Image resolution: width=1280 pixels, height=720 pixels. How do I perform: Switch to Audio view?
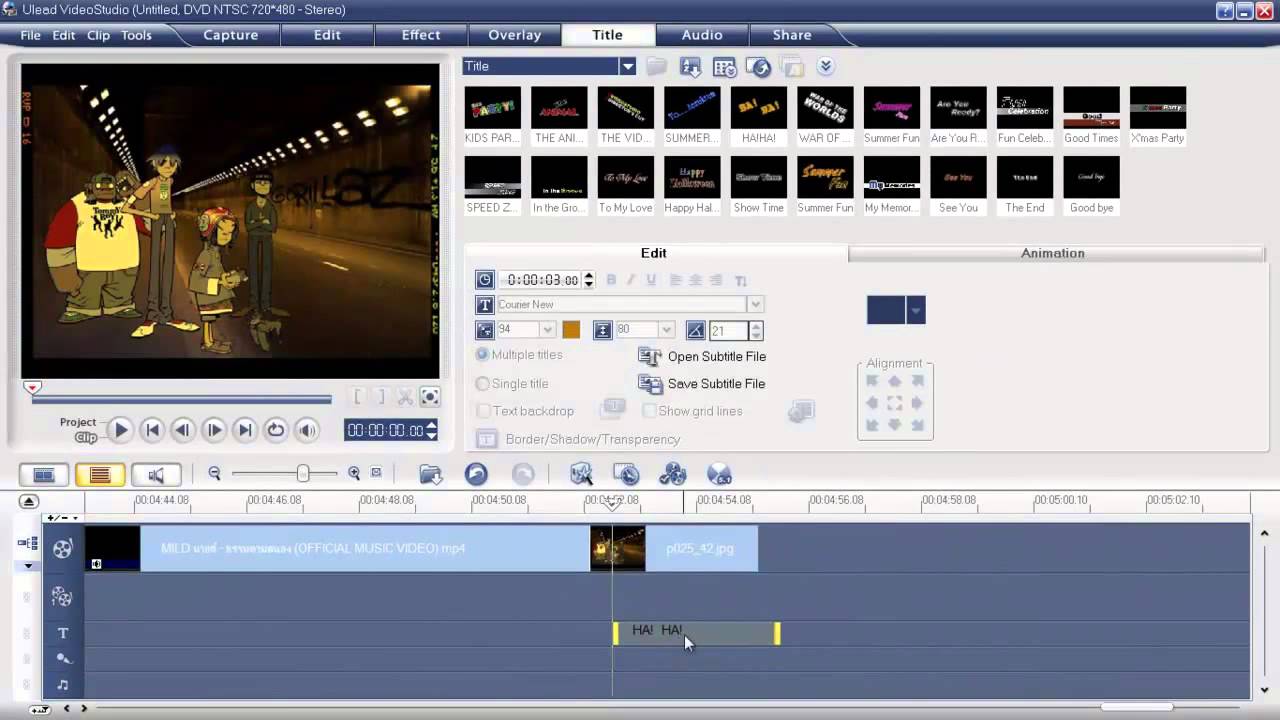(156, 475)
